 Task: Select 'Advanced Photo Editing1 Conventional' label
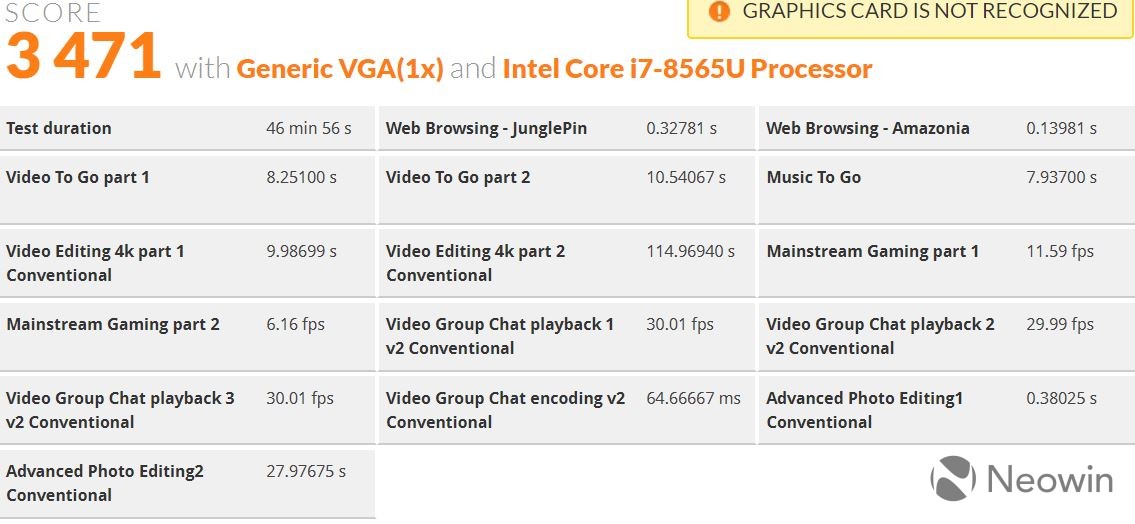click(865, 410)
